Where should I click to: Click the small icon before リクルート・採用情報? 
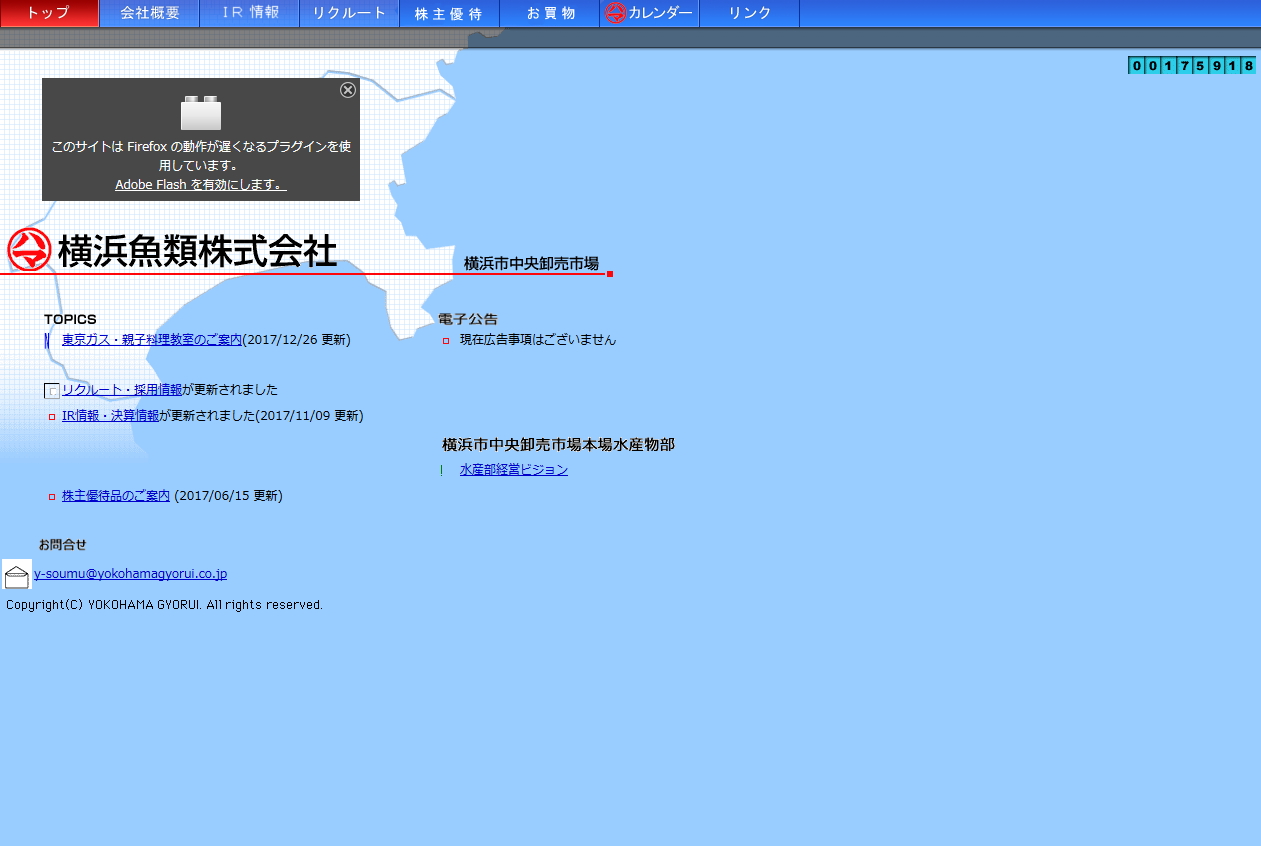(x=52, y=391)
